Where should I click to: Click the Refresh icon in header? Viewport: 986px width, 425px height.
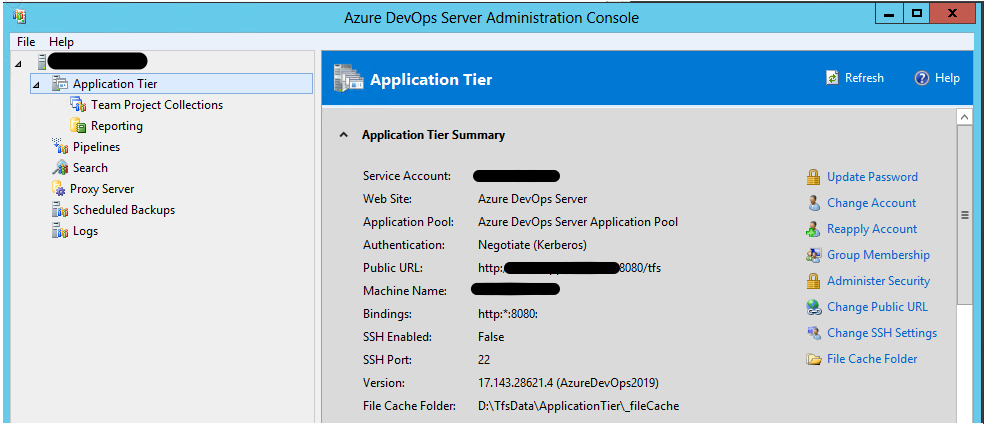coord(832,78)
